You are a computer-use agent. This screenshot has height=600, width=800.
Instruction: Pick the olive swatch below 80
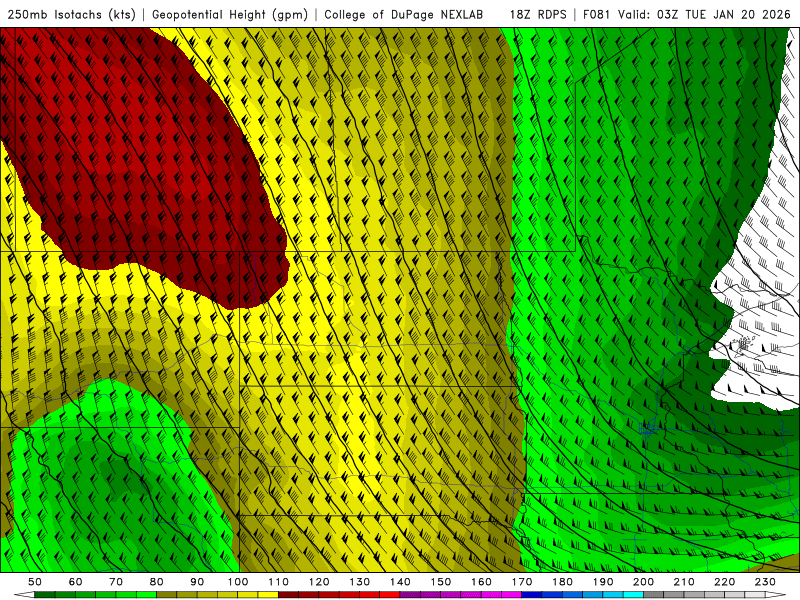coord(167,595)
